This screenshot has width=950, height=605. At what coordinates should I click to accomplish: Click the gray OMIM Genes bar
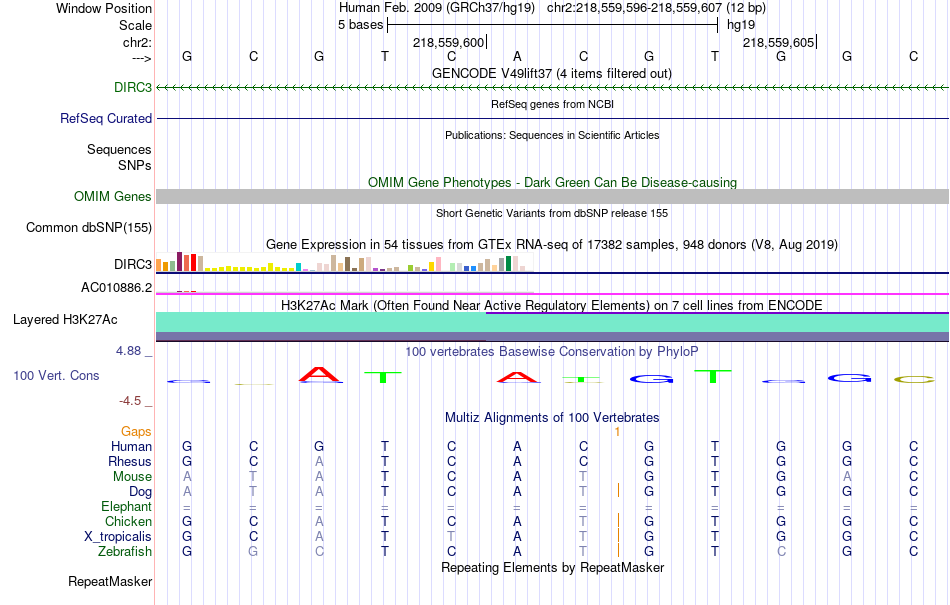(552, 196)
